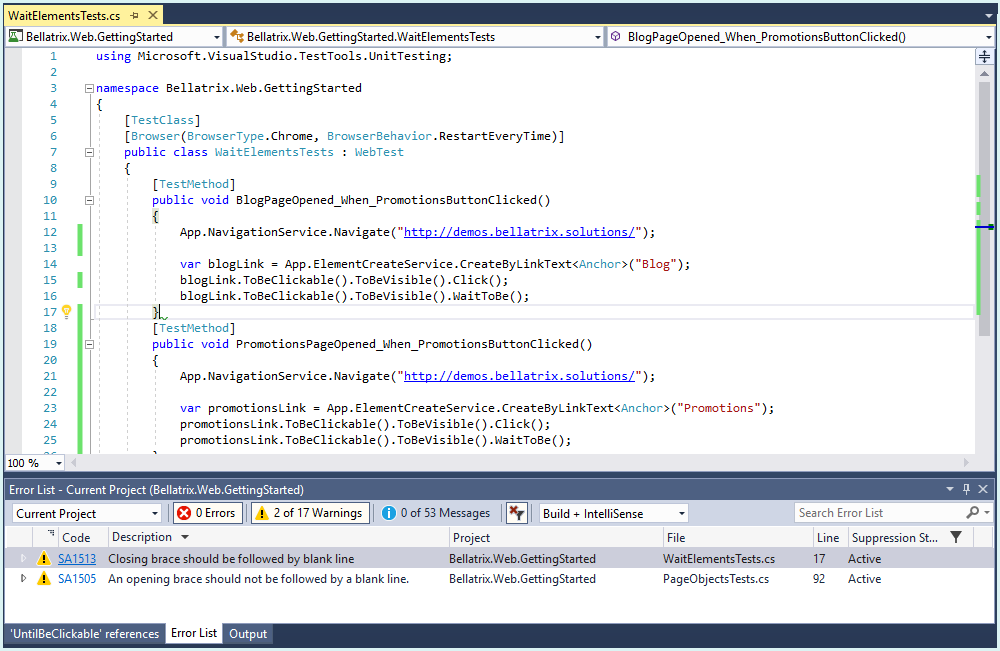Collapse the BlogPageOpened method outline

coord(89,200)
